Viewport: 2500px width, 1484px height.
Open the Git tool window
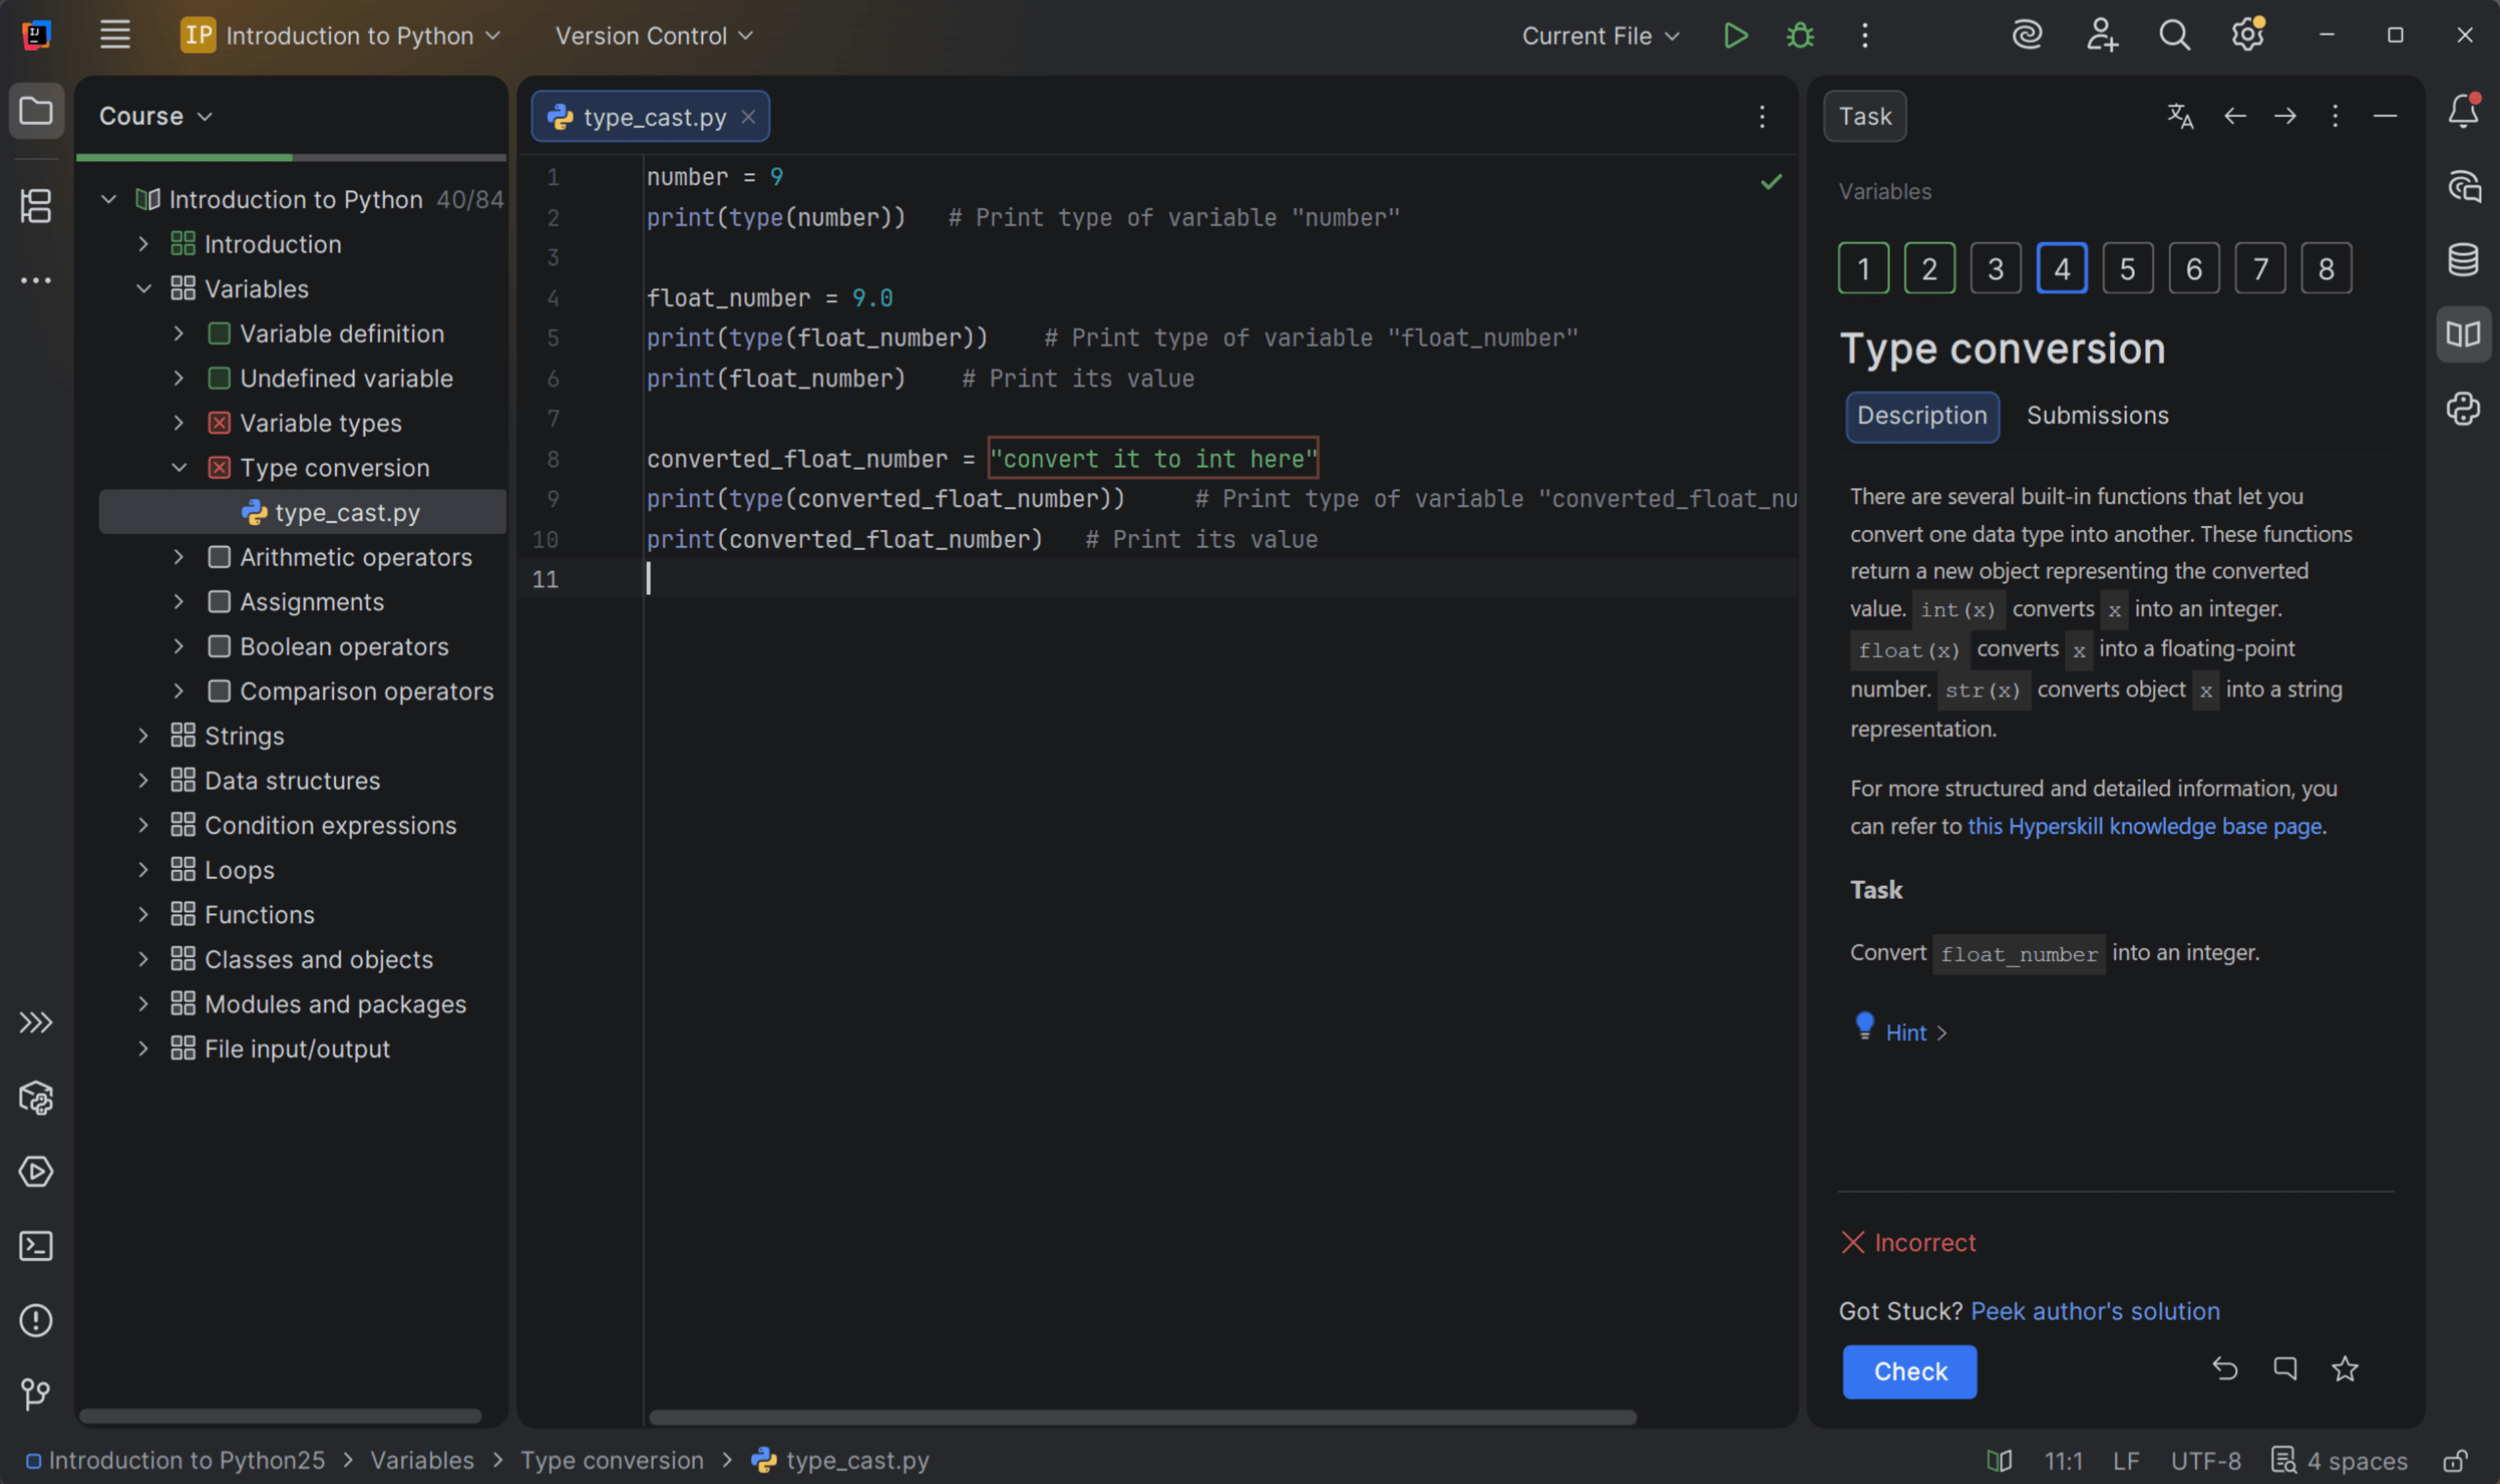tap(36, 1394)
